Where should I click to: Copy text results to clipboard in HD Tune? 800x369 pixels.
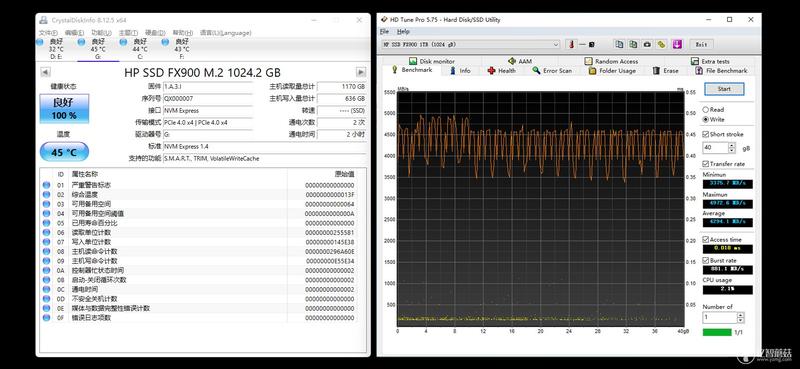[619, 44]
